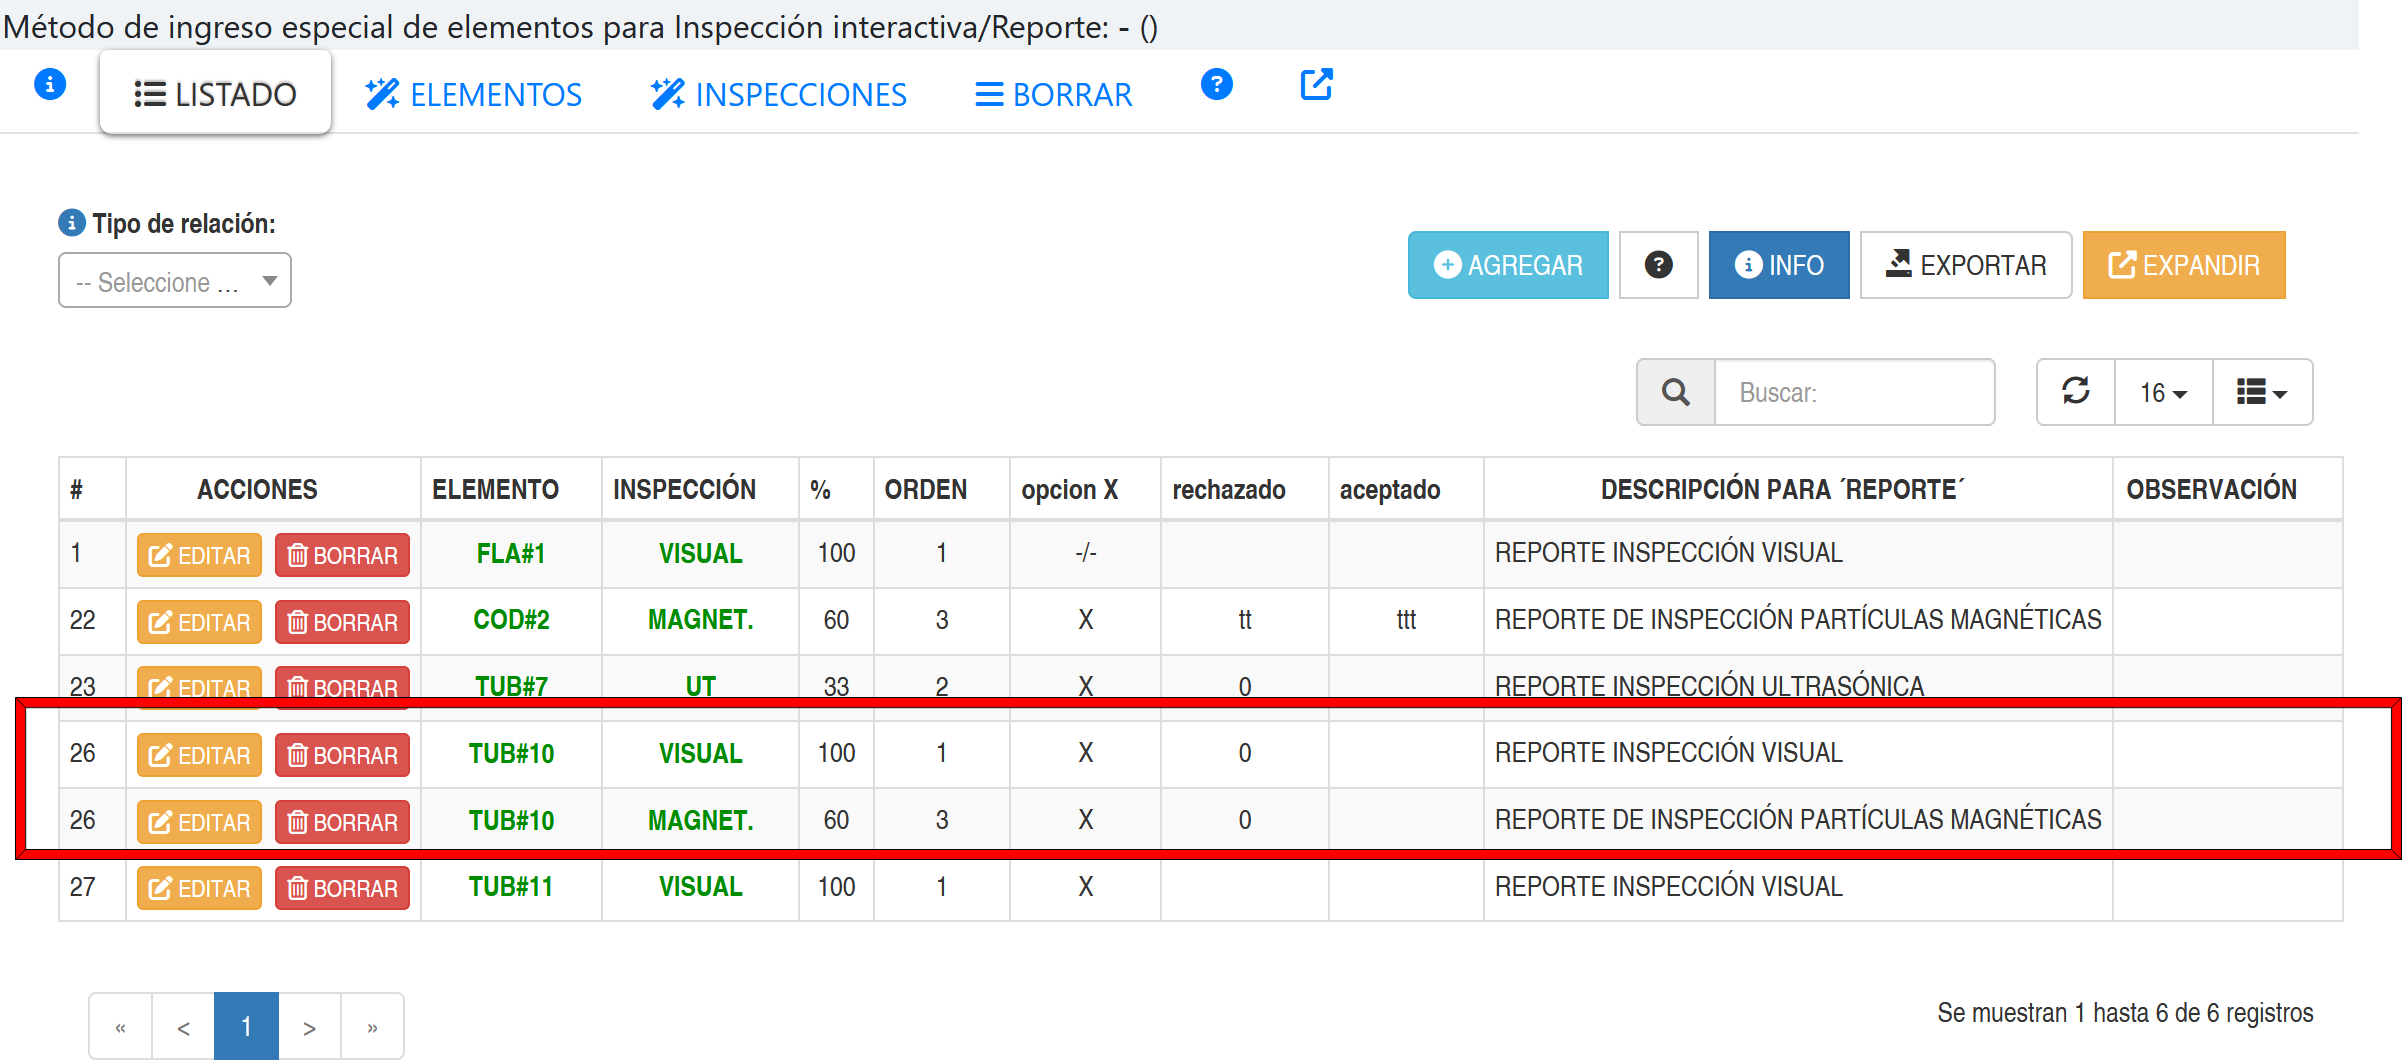Open the Tipo de relación select dropdown

tap(175, 281)
